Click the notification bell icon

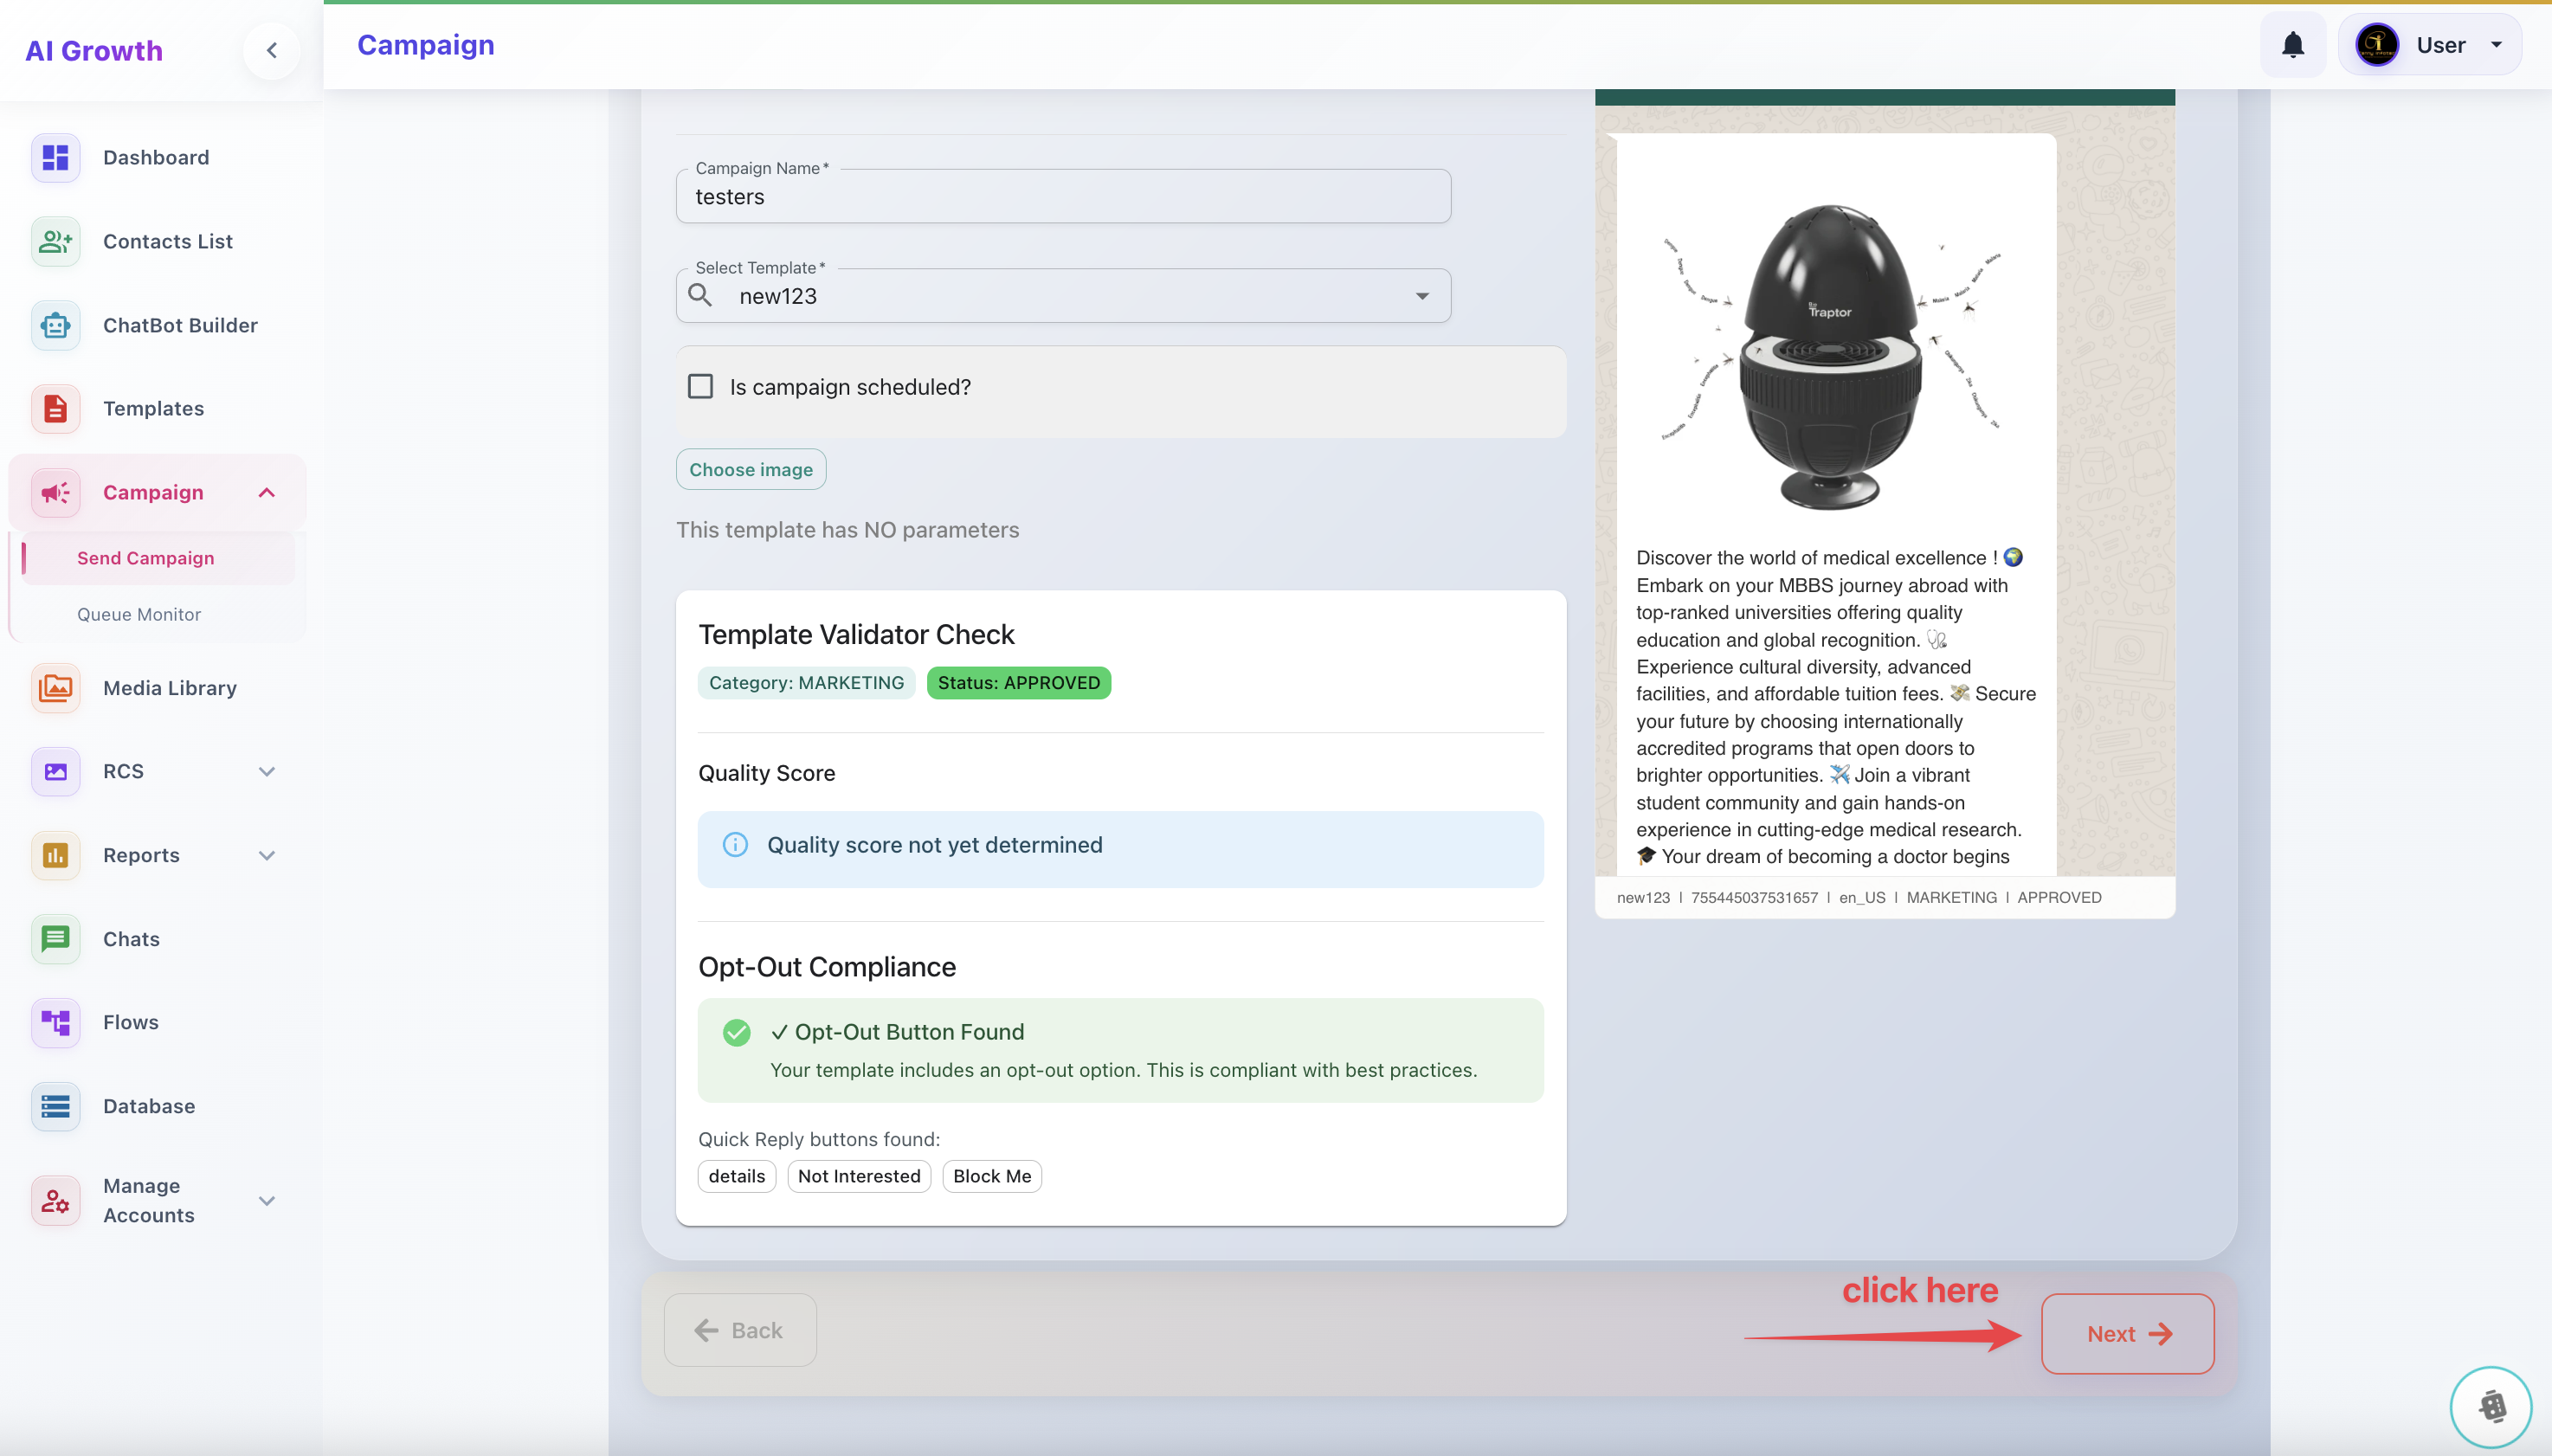(x=2292, y=45)
